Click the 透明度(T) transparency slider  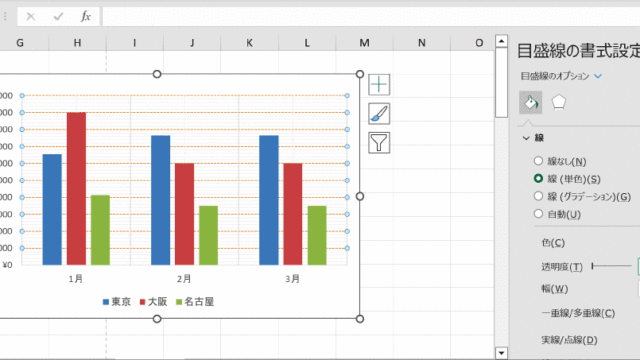[x=611, y=266]
